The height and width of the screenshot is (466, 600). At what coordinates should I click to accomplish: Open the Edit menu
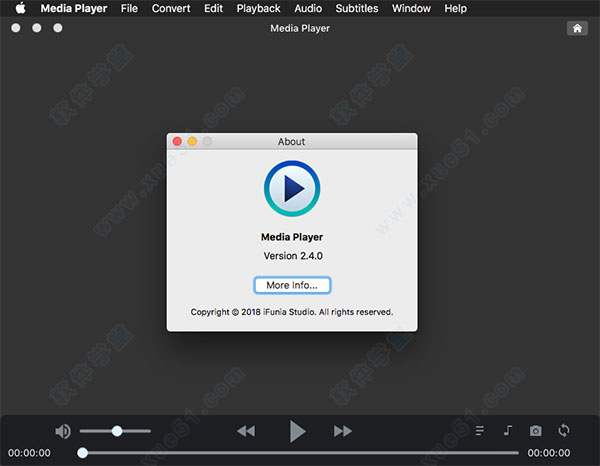214,8
